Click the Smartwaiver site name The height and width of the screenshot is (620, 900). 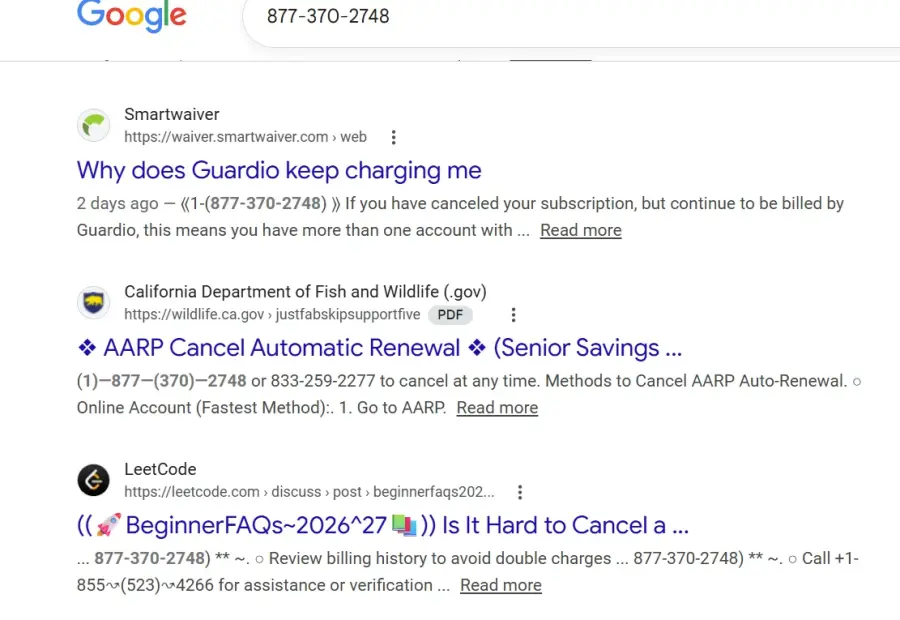click(172, 114)
